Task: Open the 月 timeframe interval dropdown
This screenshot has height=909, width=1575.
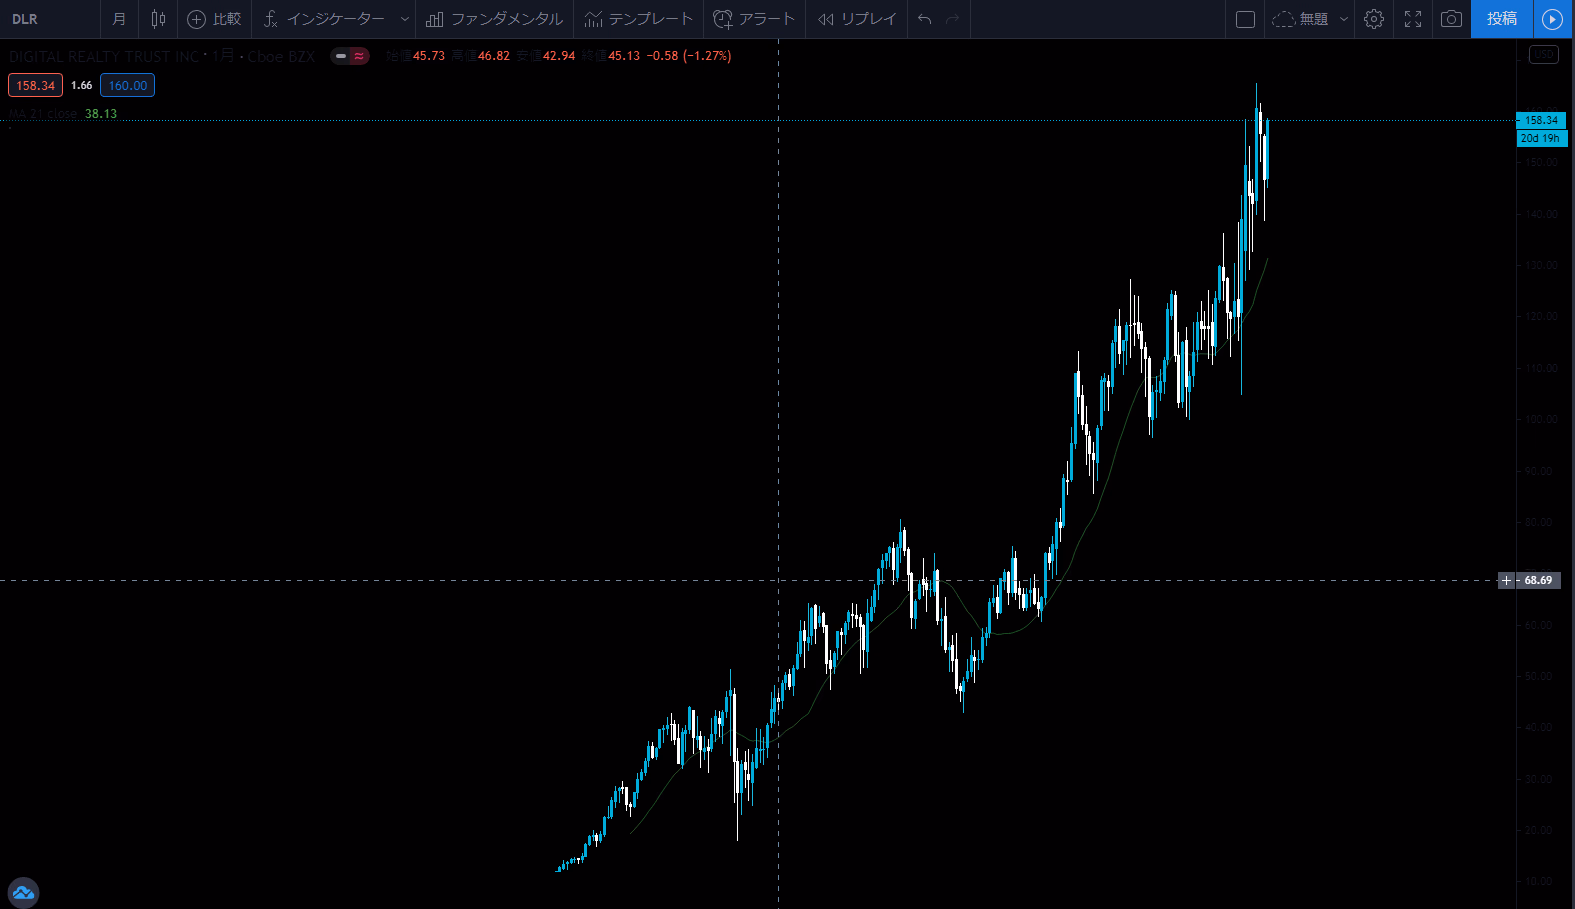Action: (119, 19)
